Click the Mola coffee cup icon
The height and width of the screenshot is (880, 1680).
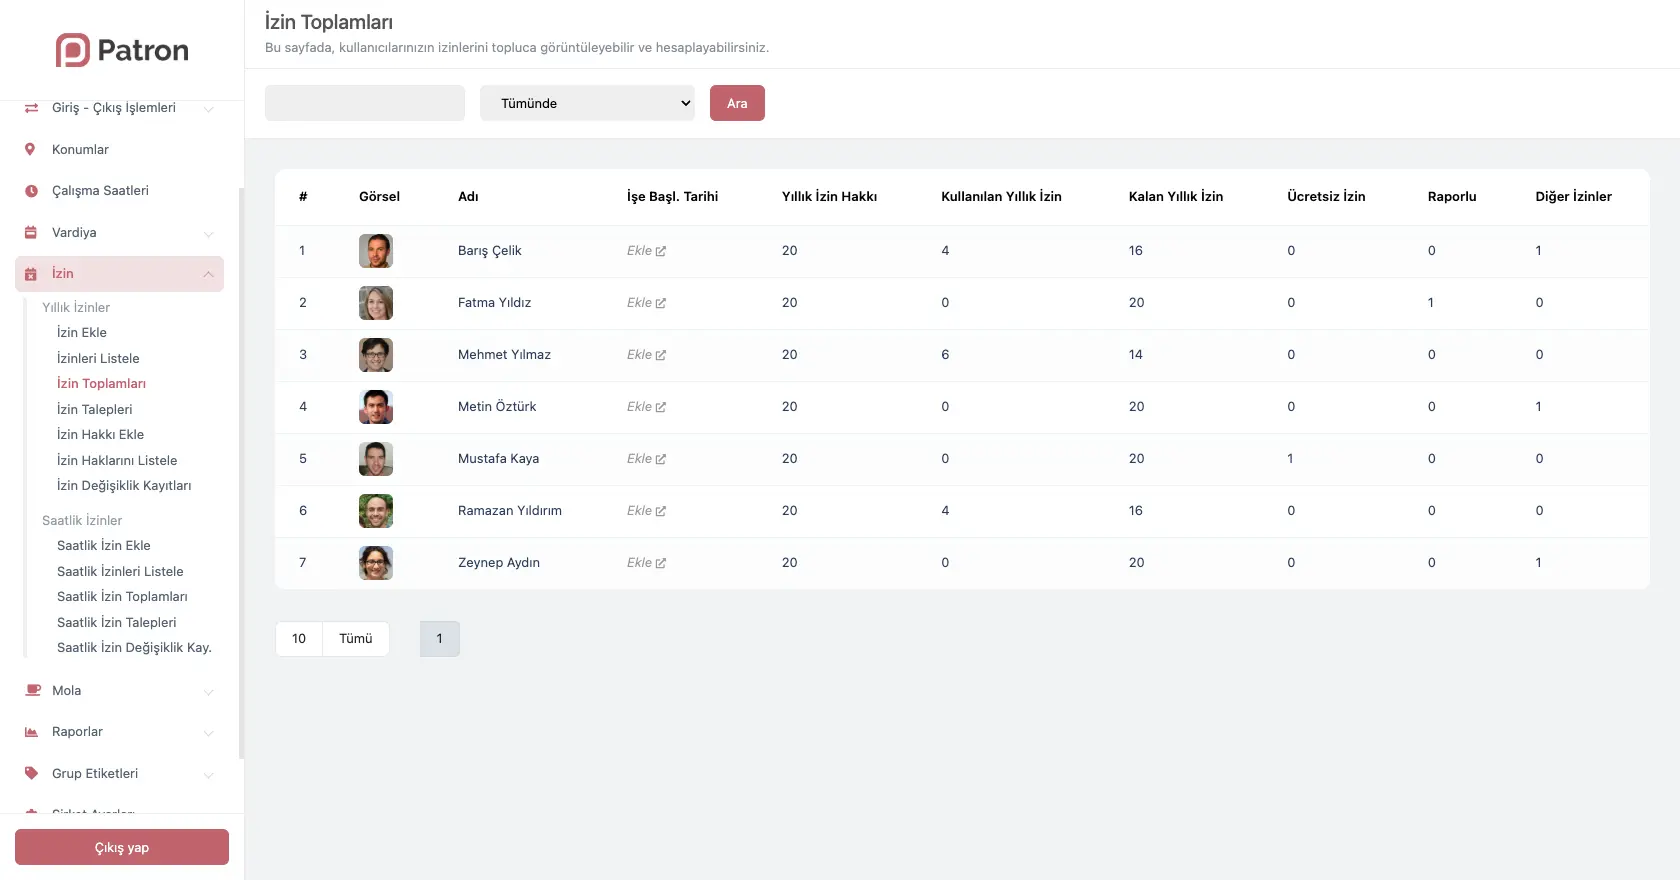click(32, 690)
